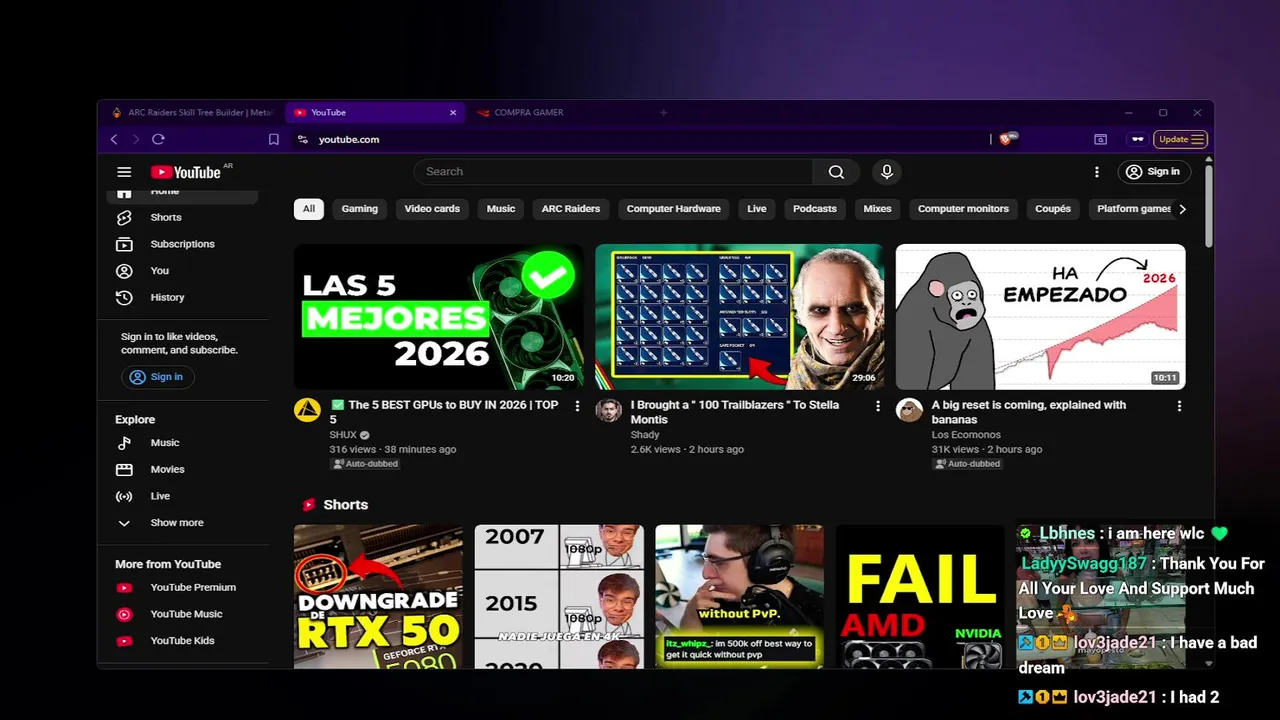Click the YouTube logo
1280x720 pixels.
coord(186,172)
